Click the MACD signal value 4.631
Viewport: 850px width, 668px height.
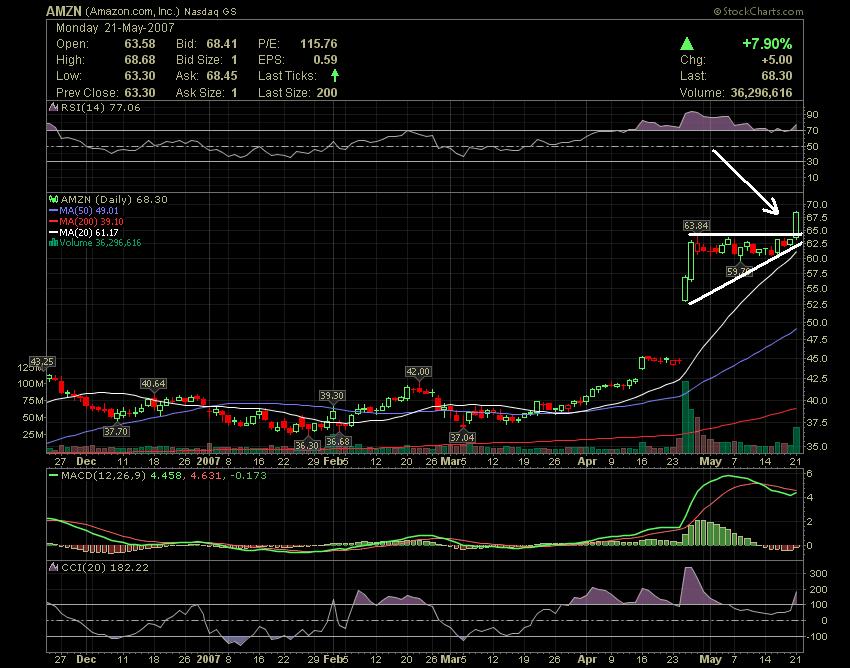(207, 476)
